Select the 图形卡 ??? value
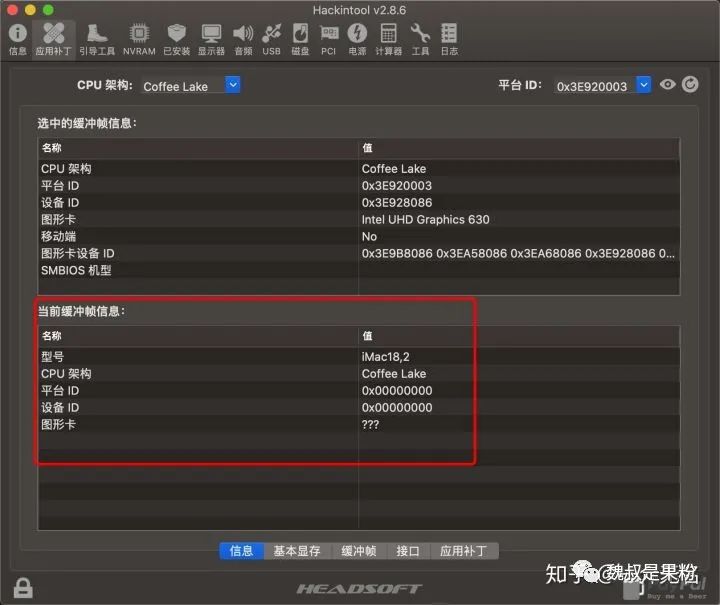Viewport: 720px width, 605px height. click(x=370, y=425)
